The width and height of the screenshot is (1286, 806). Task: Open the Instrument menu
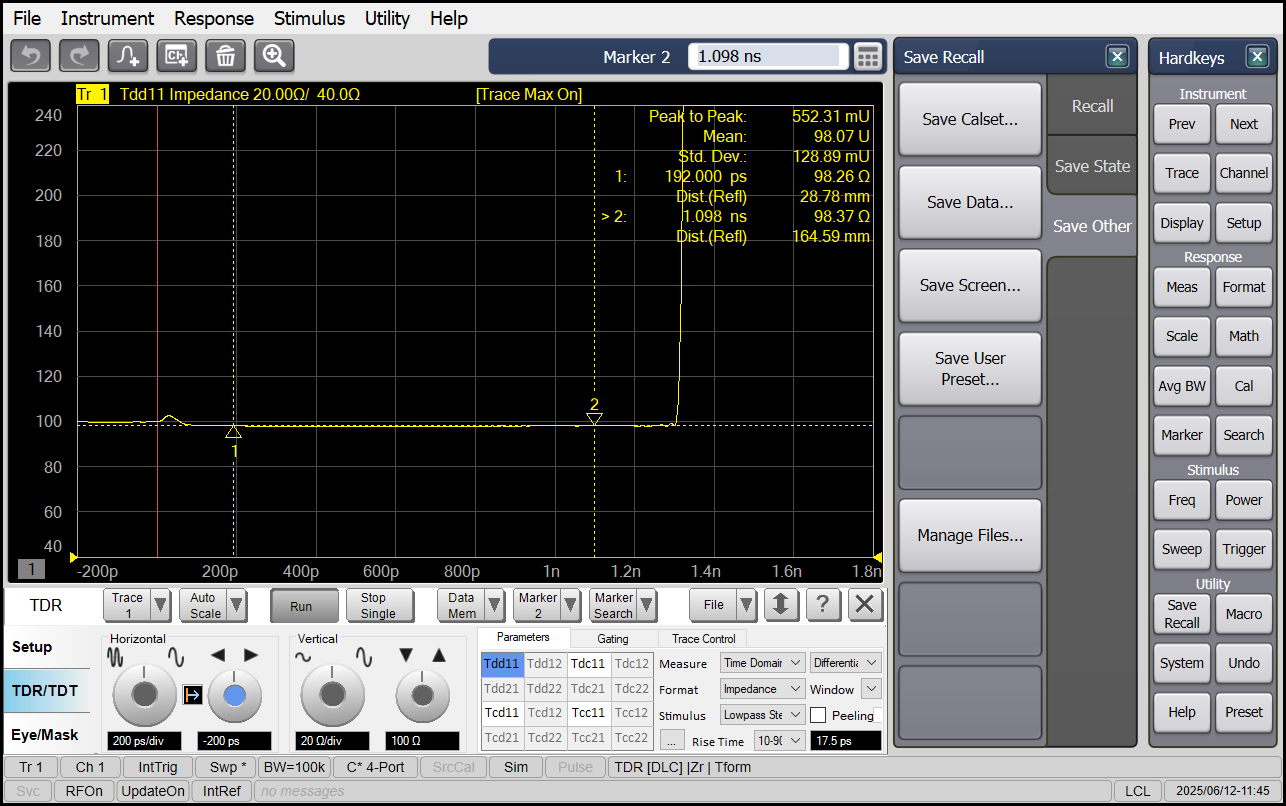107,18
